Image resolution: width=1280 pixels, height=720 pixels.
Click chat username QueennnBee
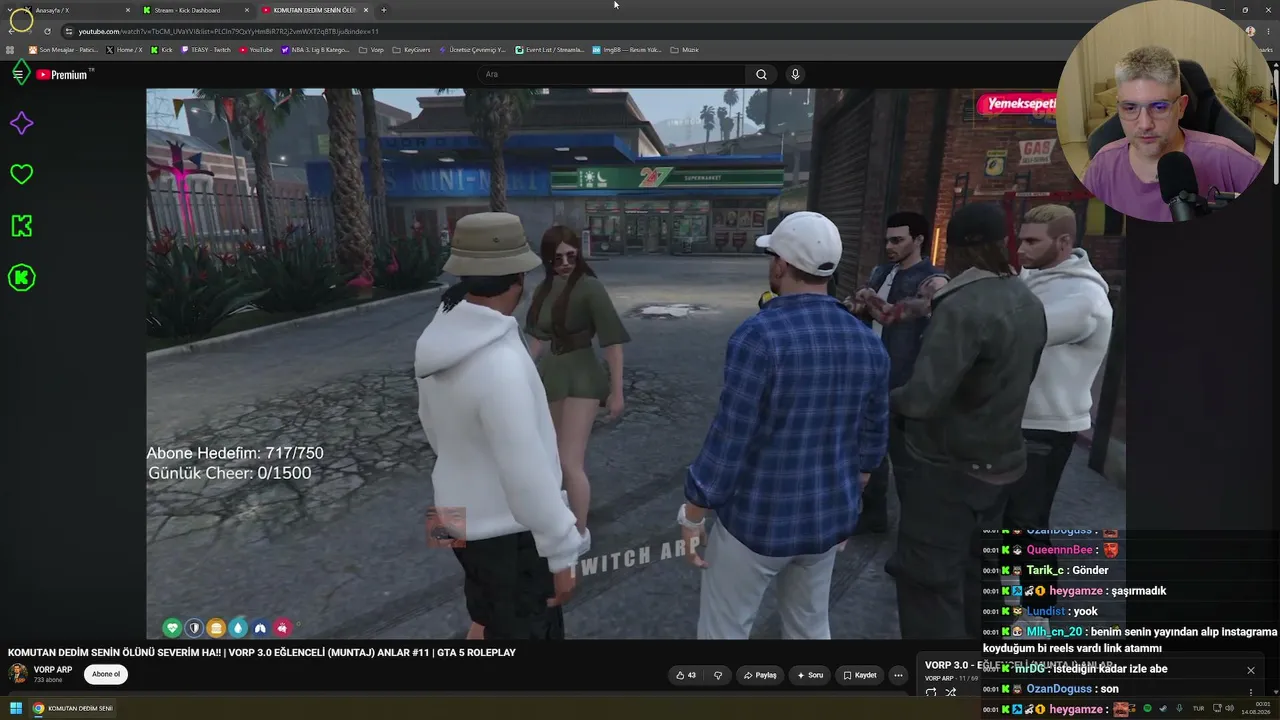tap(1059, 550)
